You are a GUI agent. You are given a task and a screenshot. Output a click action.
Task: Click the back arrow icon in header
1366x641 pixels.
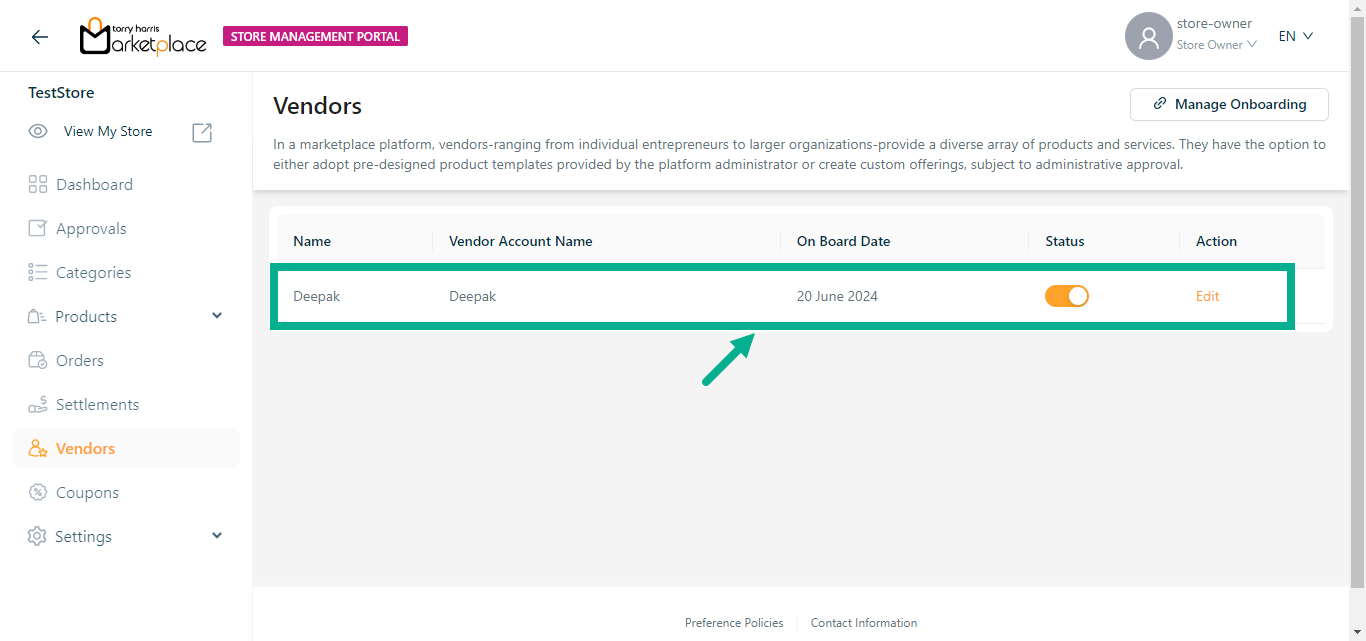(x=39, y=37)
